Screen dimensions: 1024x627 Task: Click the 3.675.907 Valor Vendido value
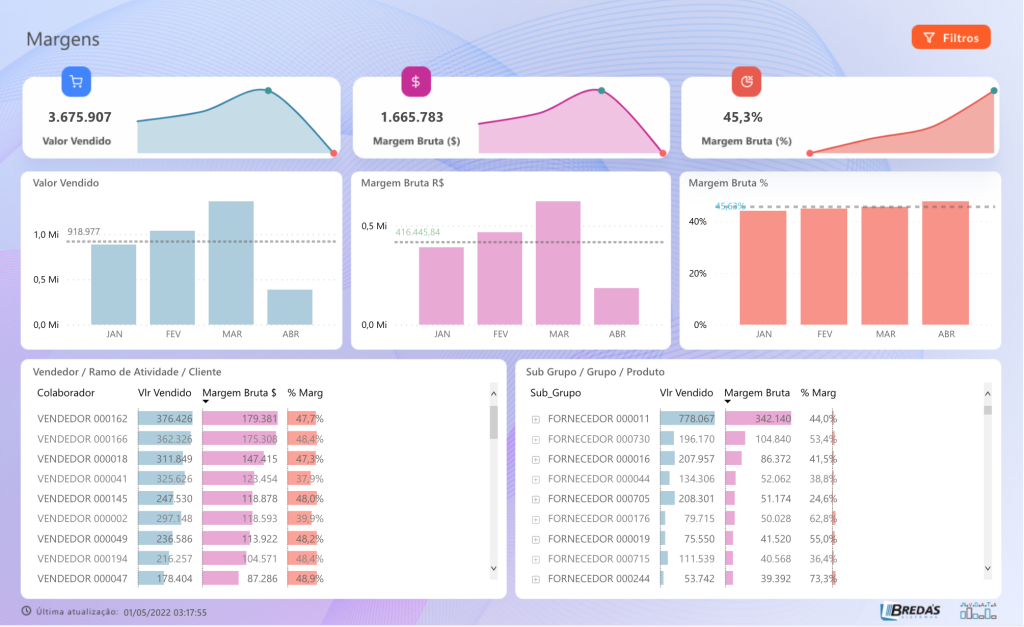coord(80,118)
